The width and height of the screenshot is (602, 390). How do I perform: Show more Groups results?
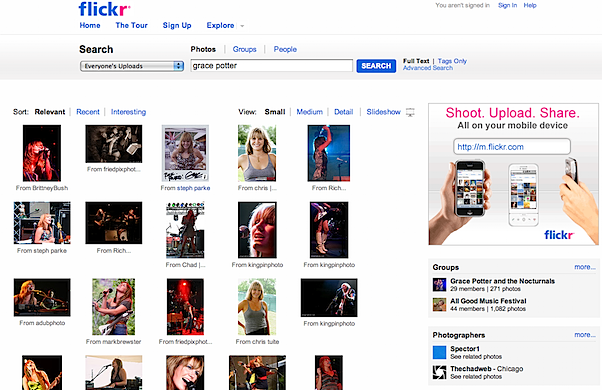pyautogui.click(x=585, y=267)
